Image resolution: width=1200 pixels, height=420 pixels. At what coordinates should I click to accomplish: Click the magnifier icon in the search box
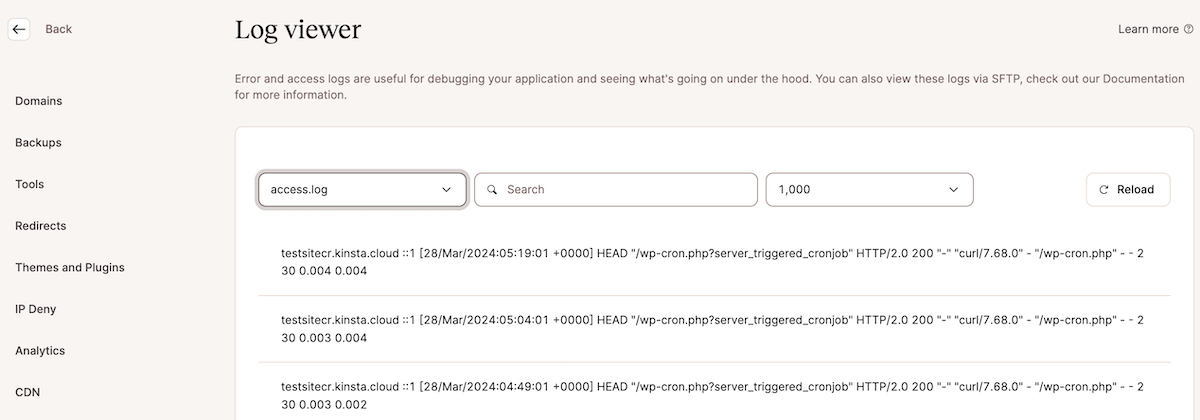(492, 189)
